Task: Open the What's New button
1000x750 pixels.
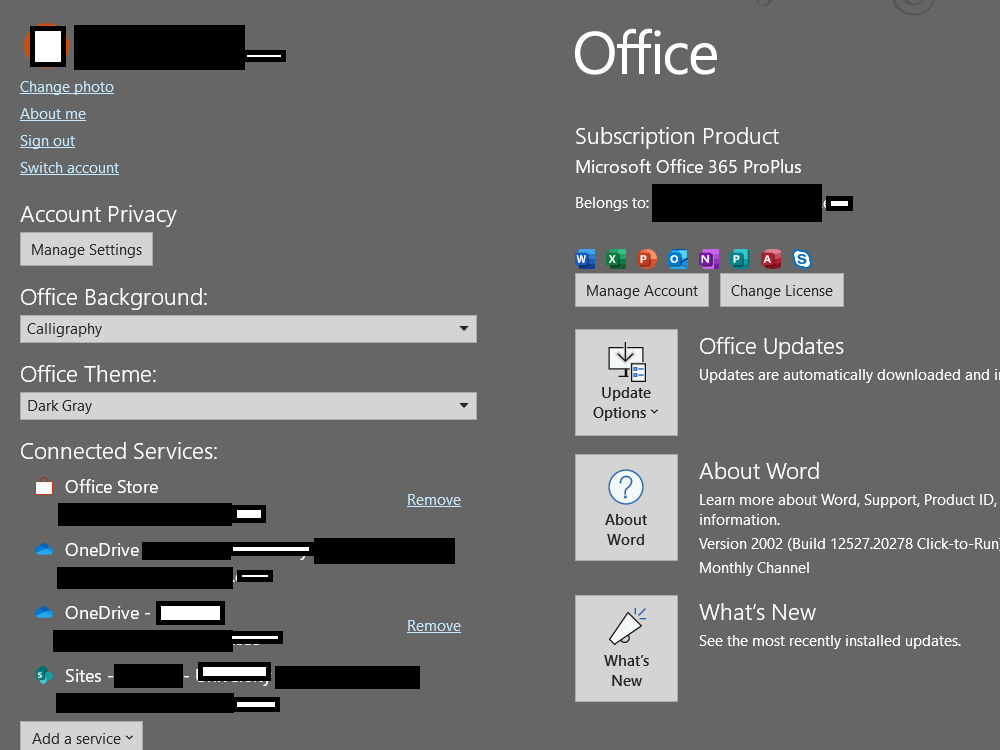Action: pos(626,649)
